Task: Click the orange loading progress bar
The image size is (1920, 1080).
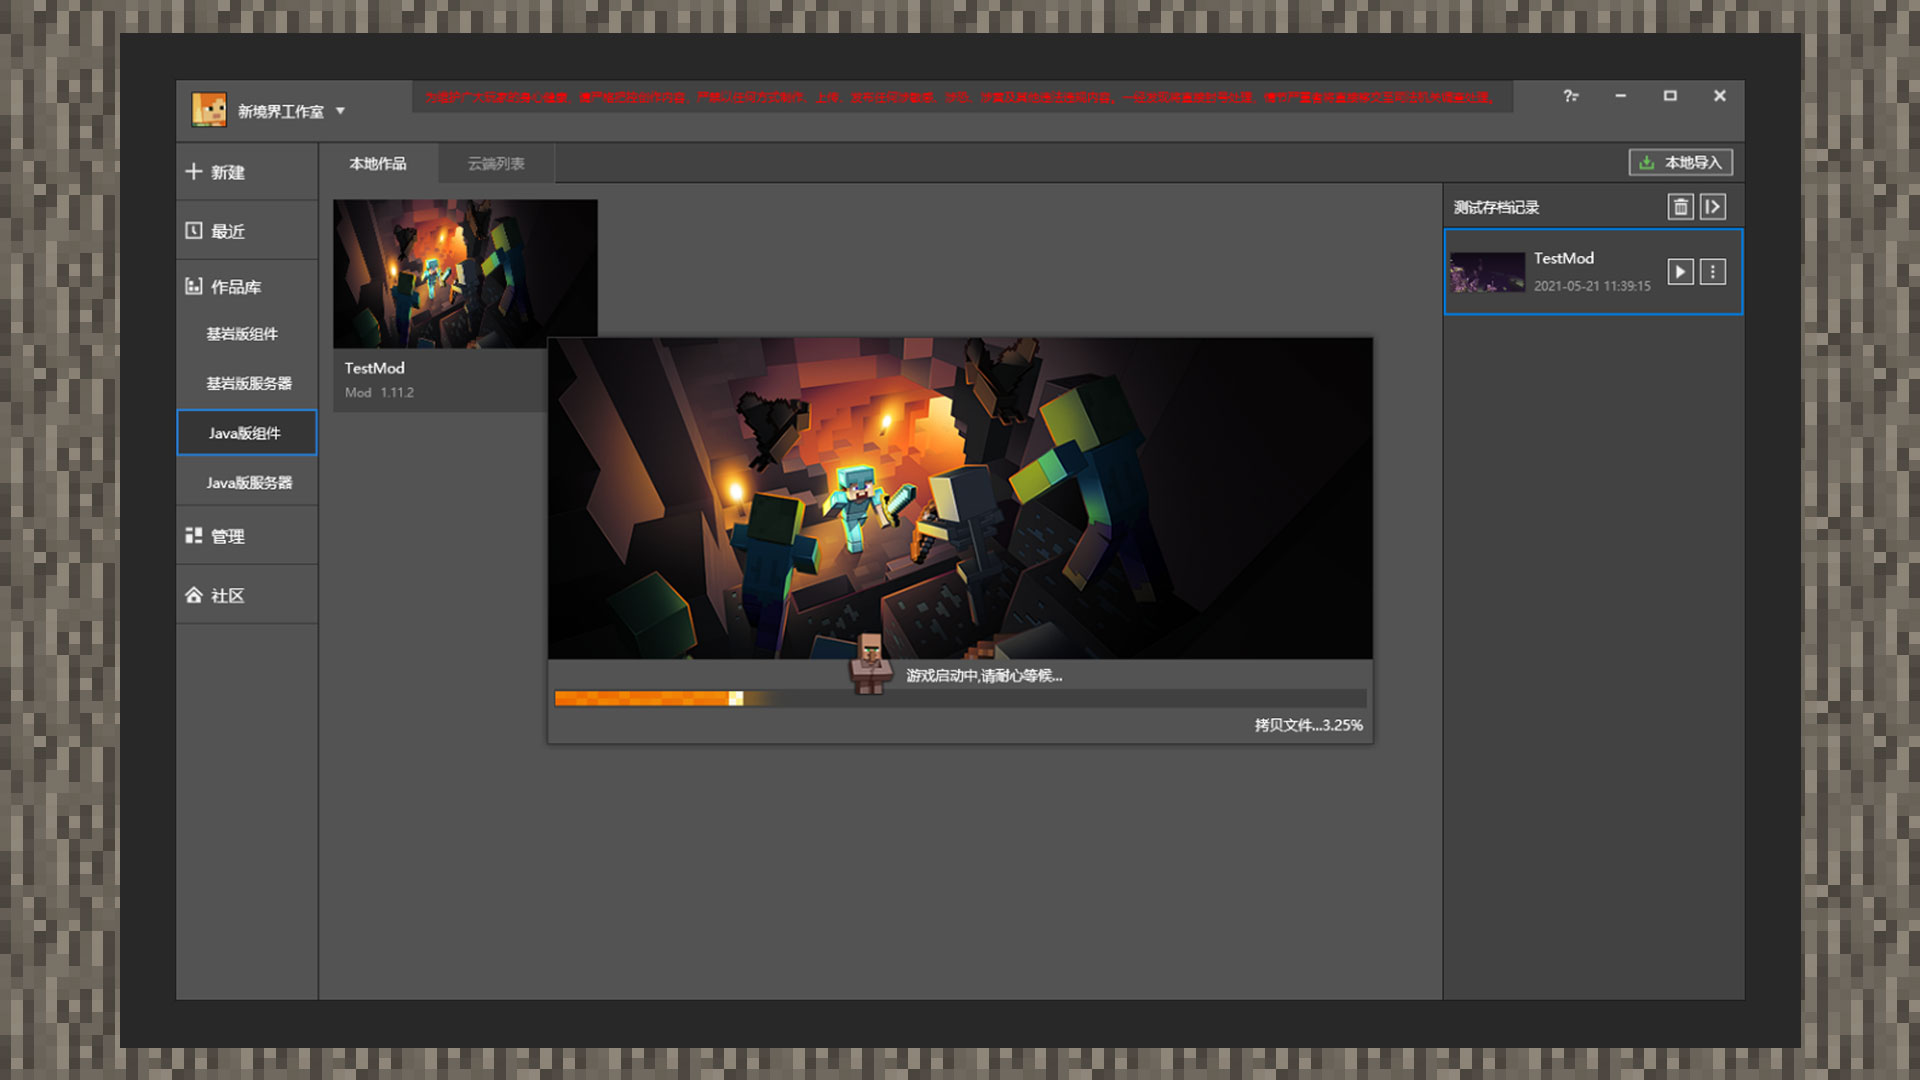Action: [960, 698]
